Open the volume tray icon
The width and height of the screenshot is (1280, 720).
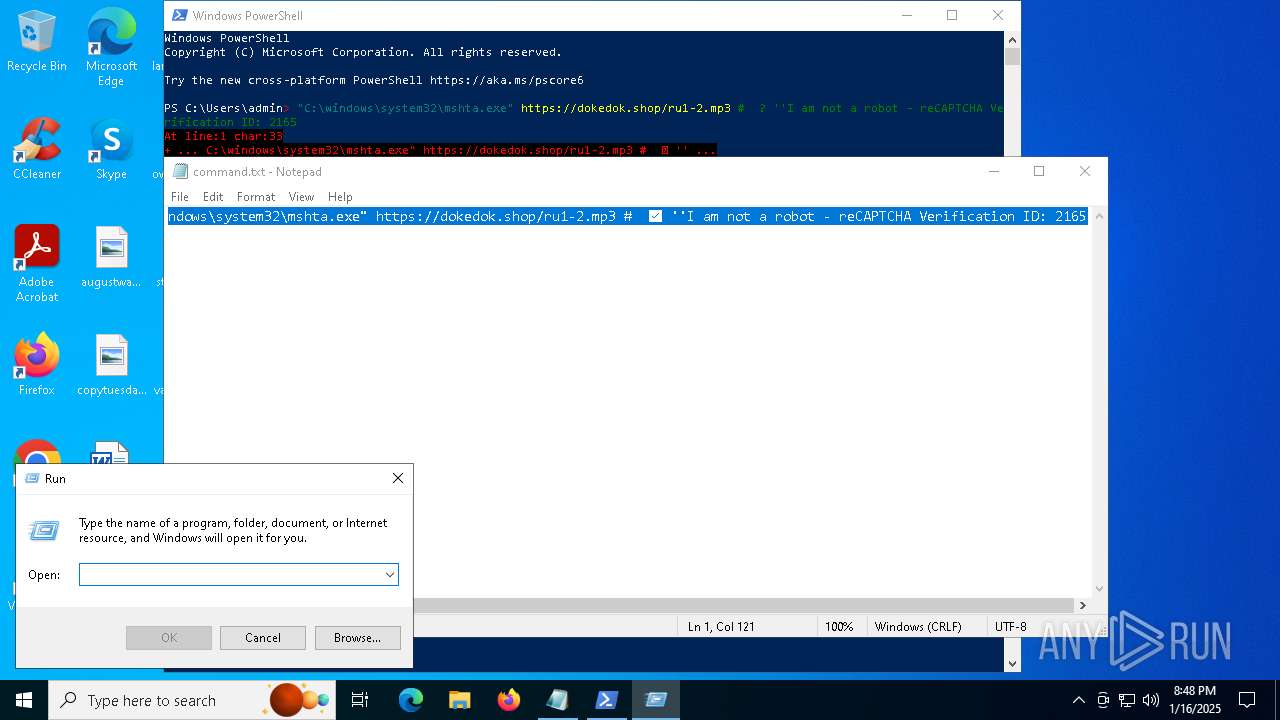click(1151, 700)
